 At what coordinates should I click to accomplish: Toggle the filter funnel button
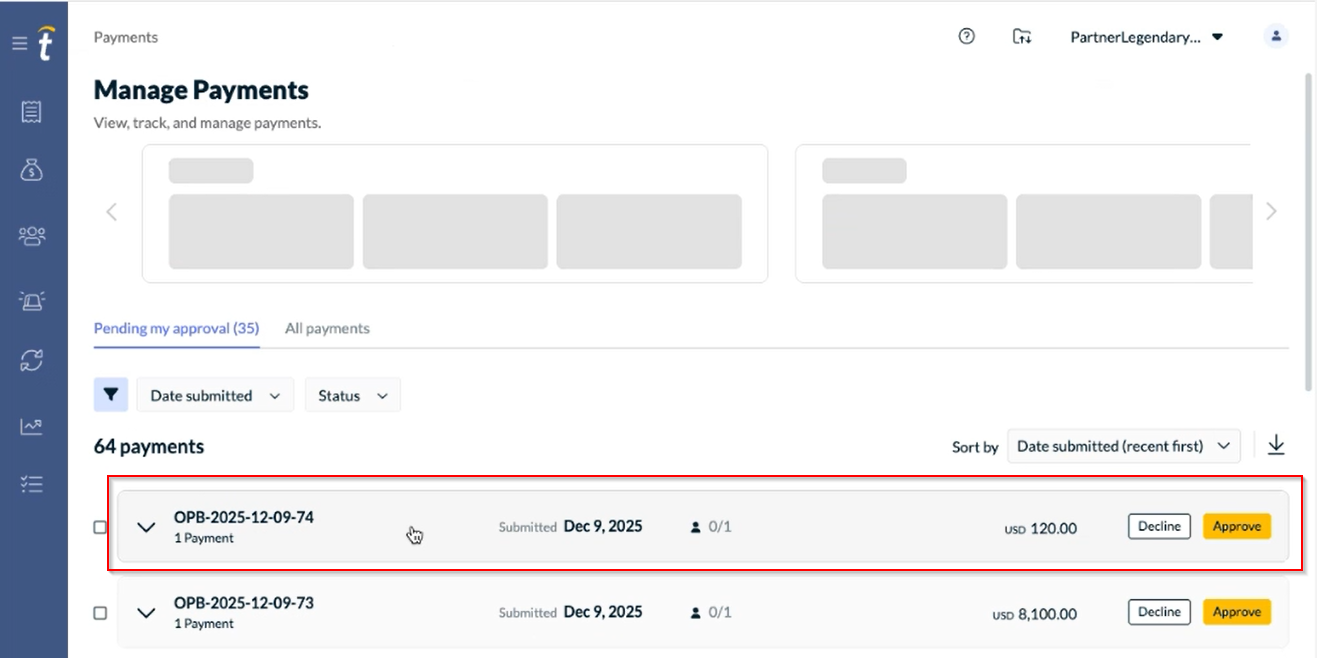coord(111,395)
